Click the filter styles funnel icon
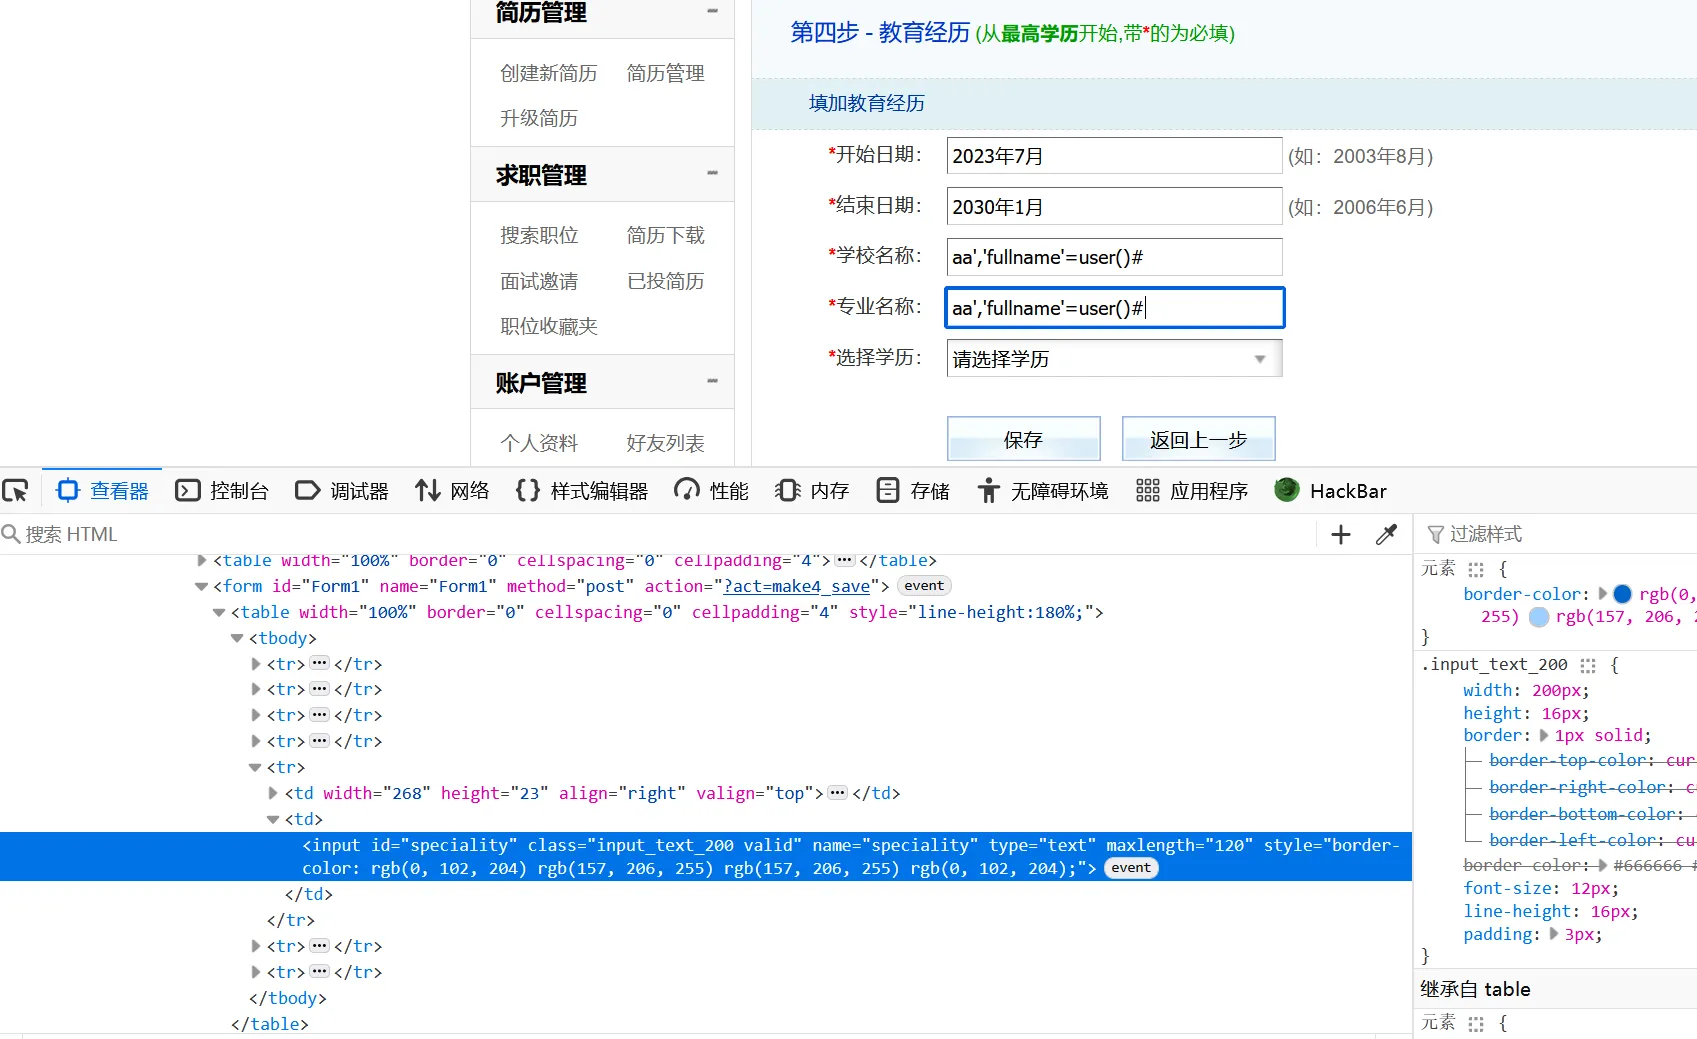The image size is (1697, 1039). pyautogui.click(x=1435, y=535)
